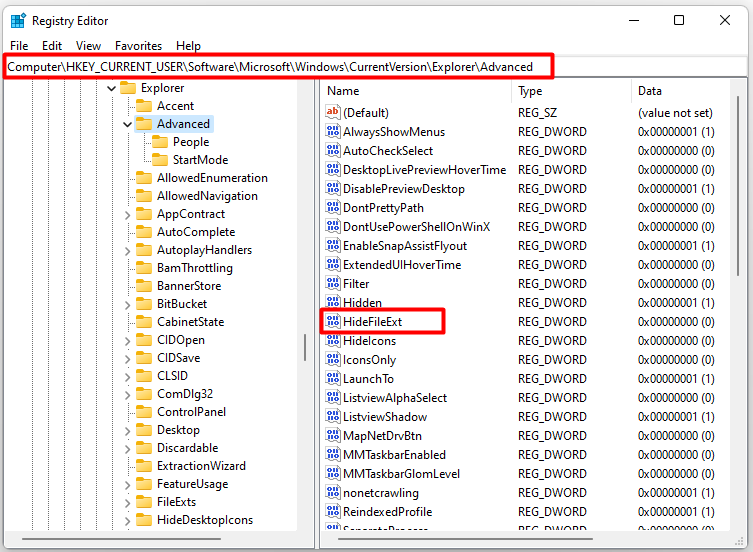
Task: Click the values pane vertical scrollbar
Action: [x=738, y=185]
